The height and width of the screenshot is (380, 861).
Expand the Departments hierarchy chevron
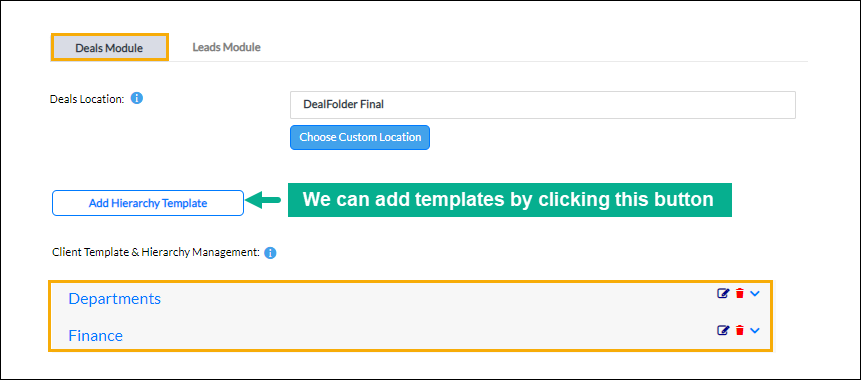click(755, 294)
